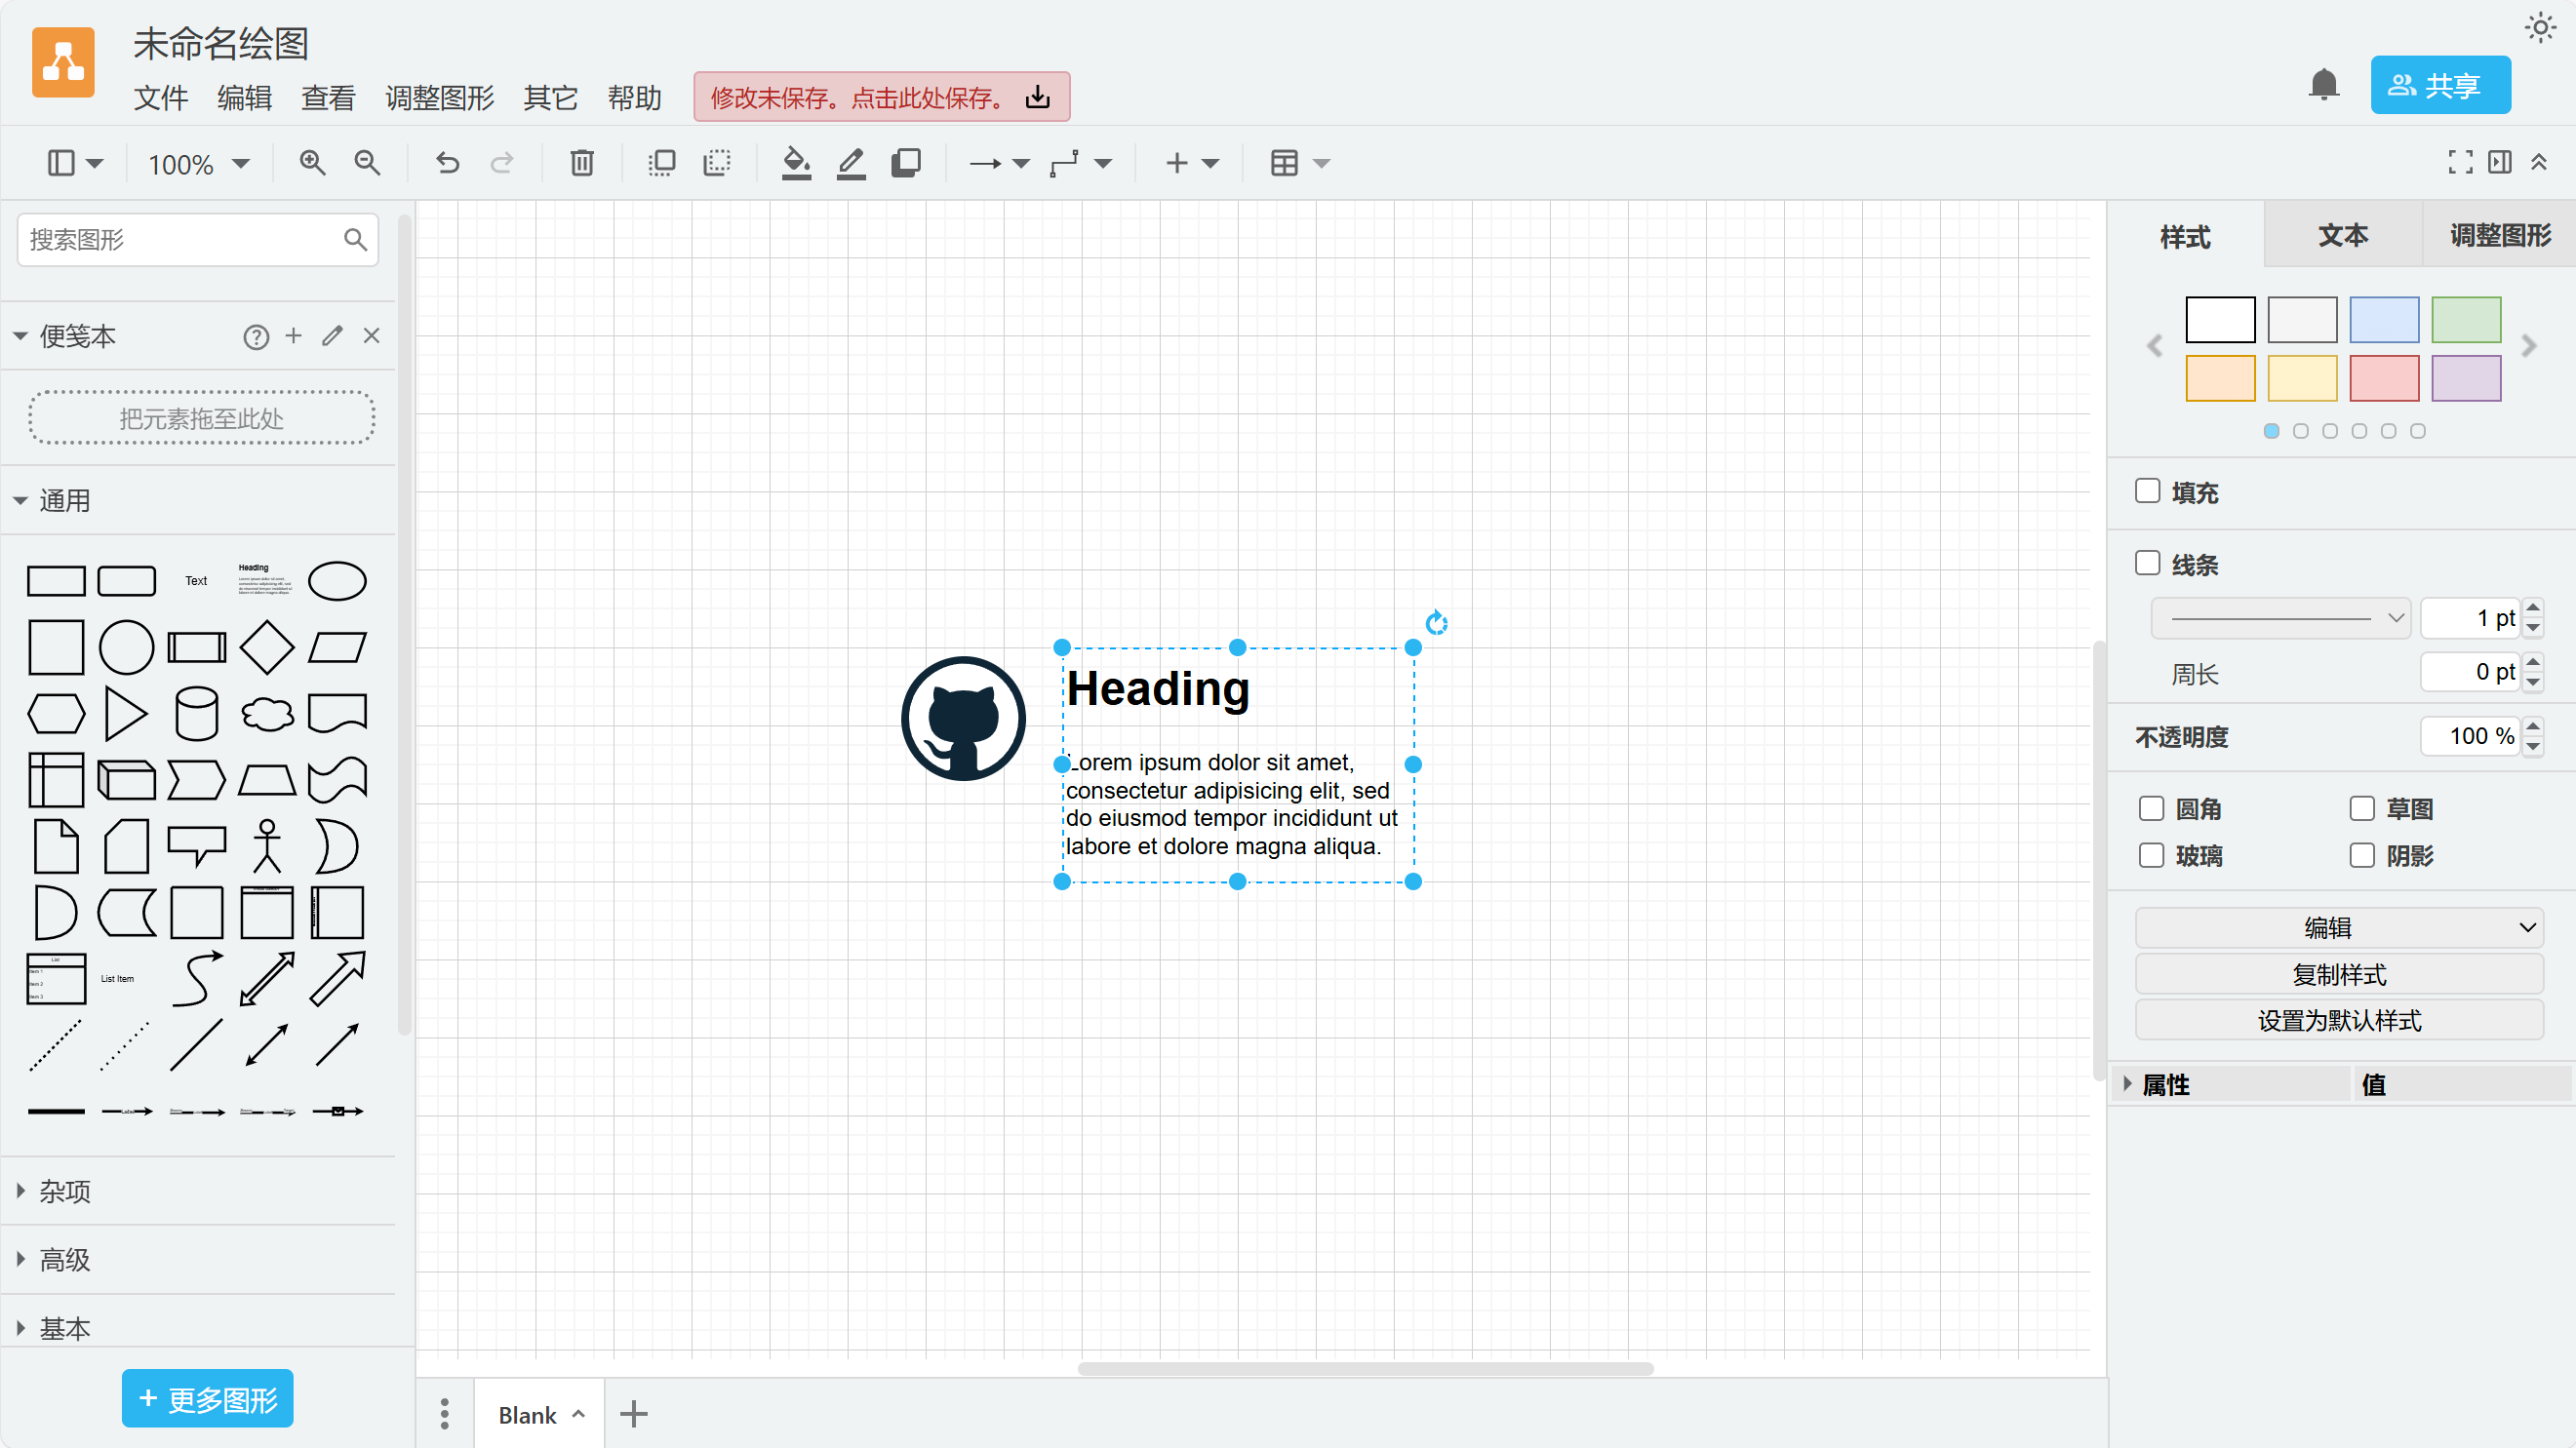Switch to the 文本 tab
The width and height of the screenshot is (2576, 1448).
point(2342,235)
